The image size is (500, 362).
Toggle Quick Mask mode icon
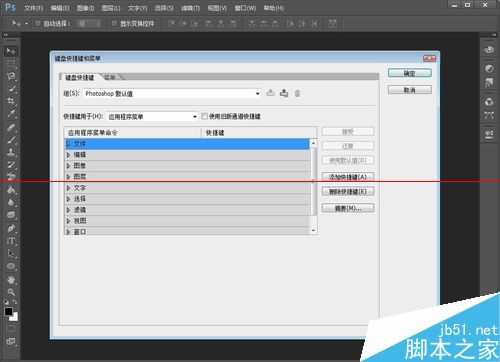(x=11, y=328)
